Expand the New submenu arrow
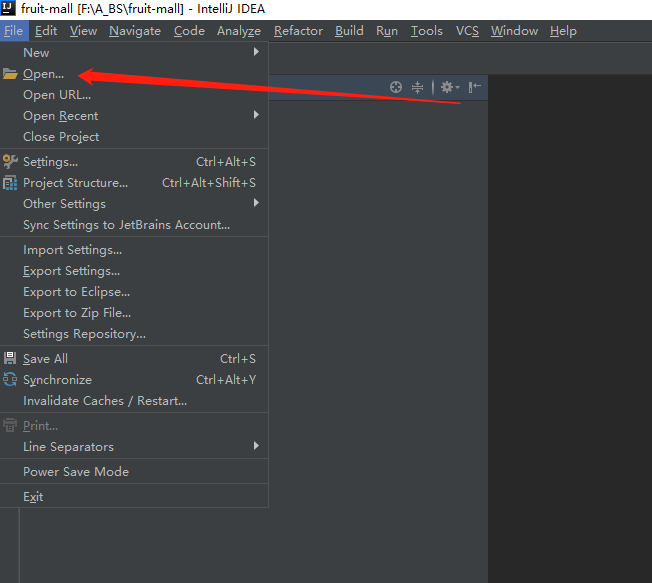 (256, 52)
